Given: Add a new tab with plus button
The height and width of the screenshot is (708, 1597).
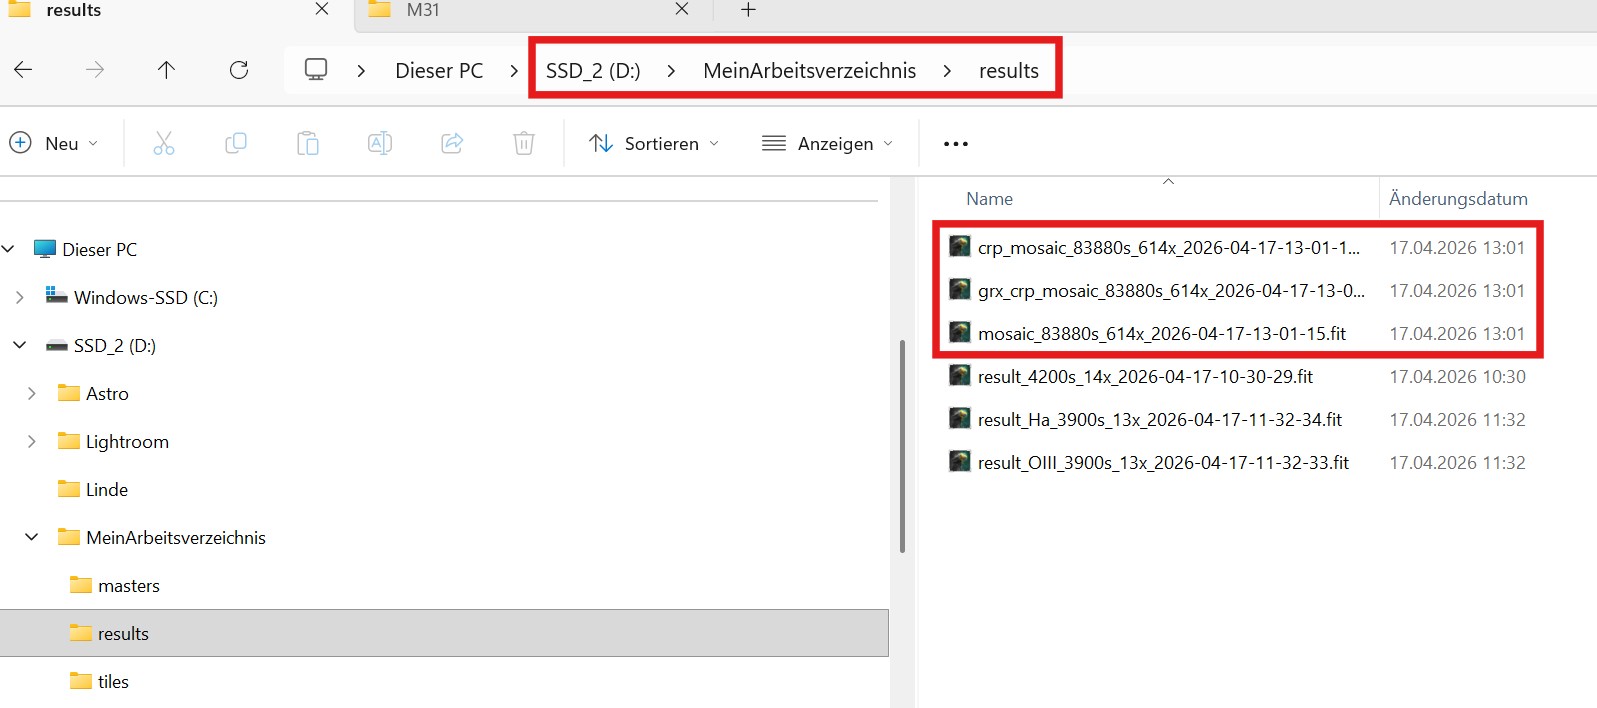Looking at the screenshot, I should 748,10.
